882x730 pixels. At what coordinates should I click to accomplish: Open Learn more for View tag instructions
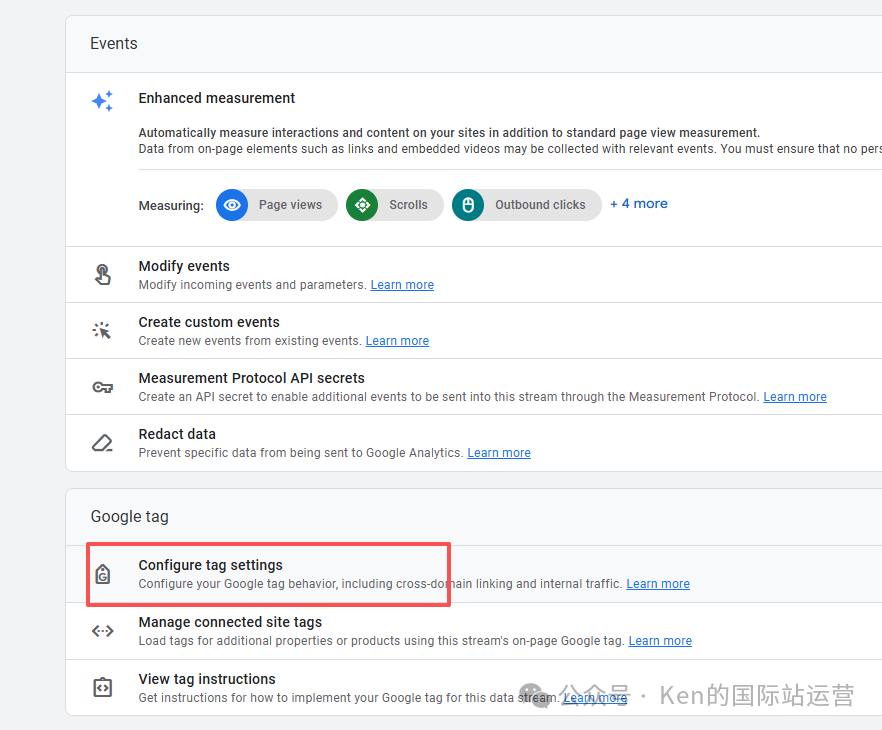click(x=595, y=697)
